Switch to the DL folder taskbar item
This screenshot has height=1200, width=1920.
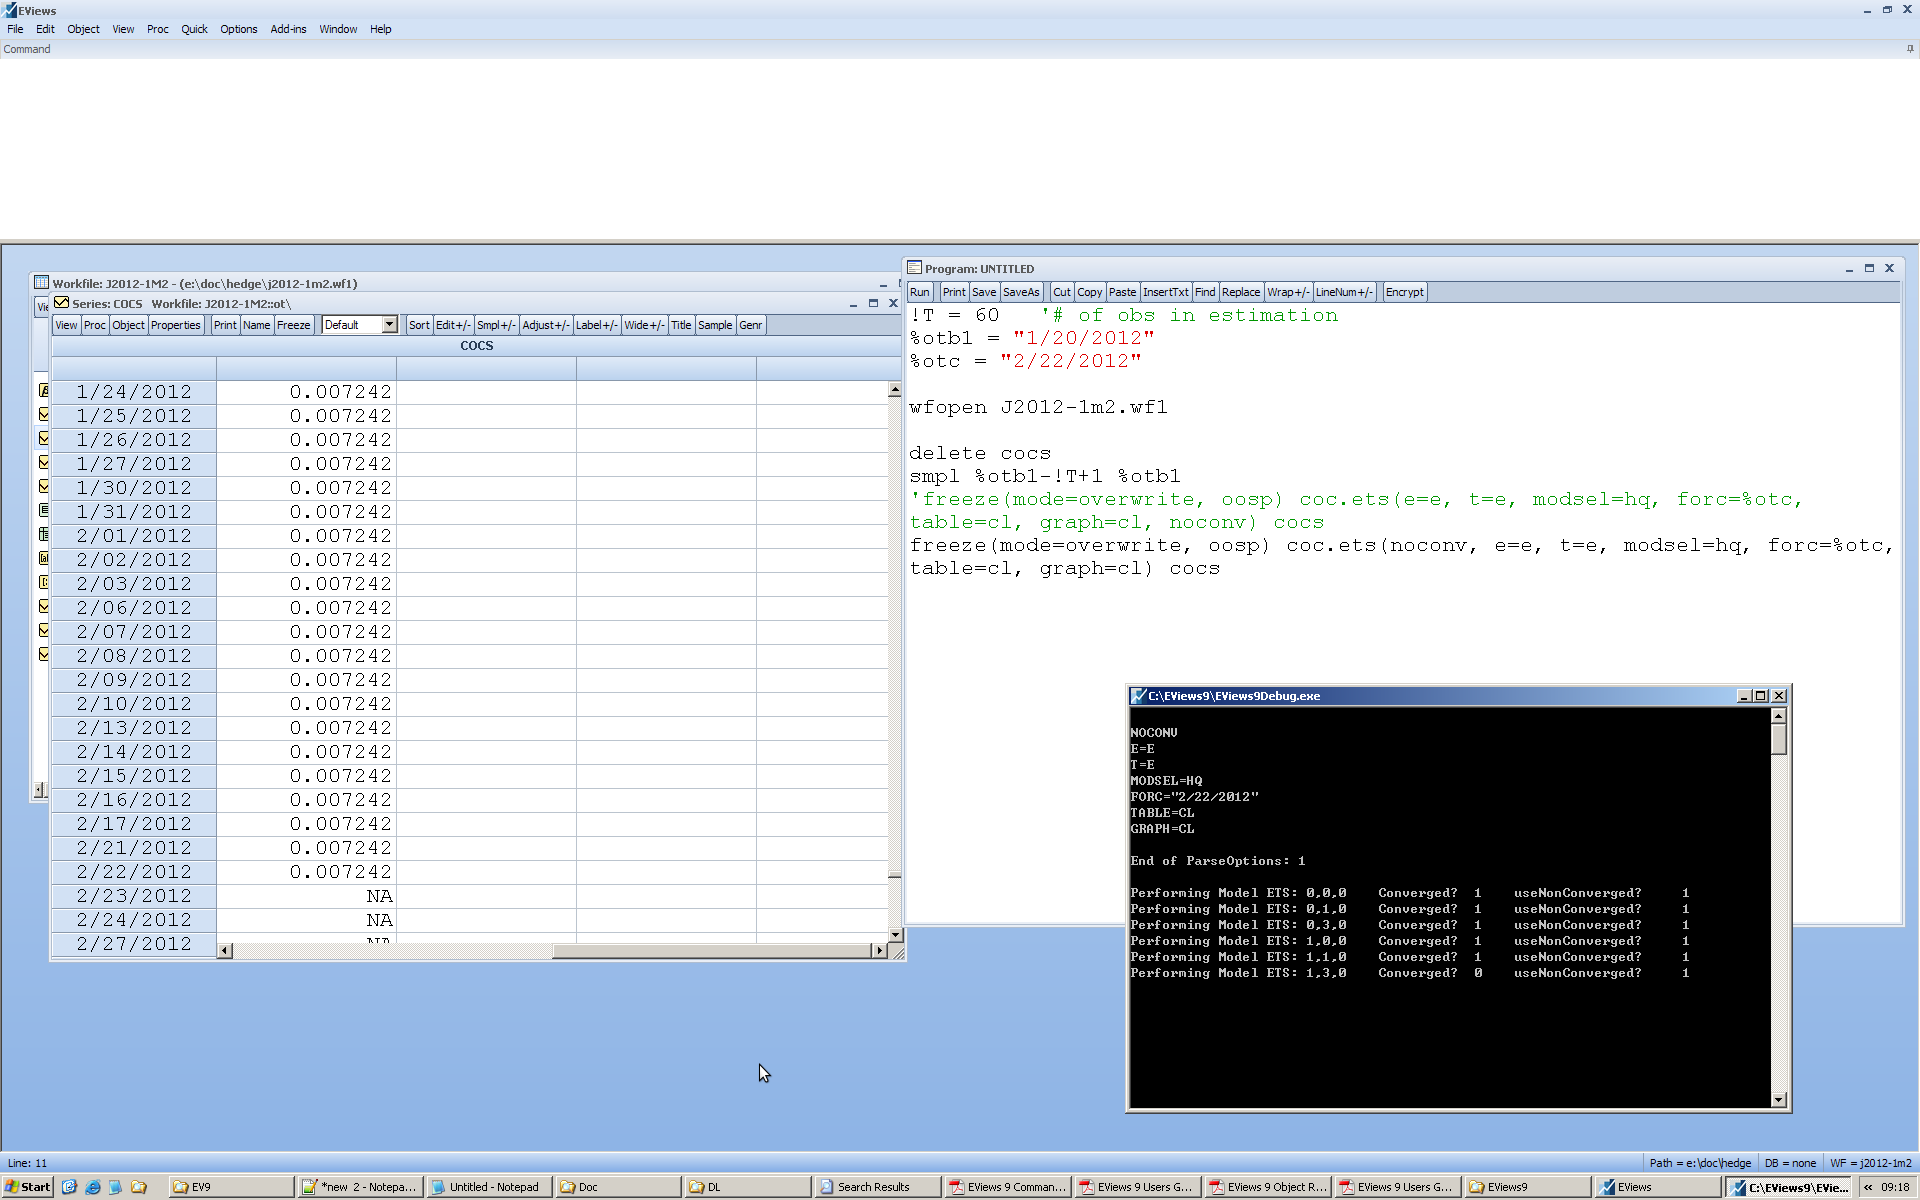[750, 1187]
